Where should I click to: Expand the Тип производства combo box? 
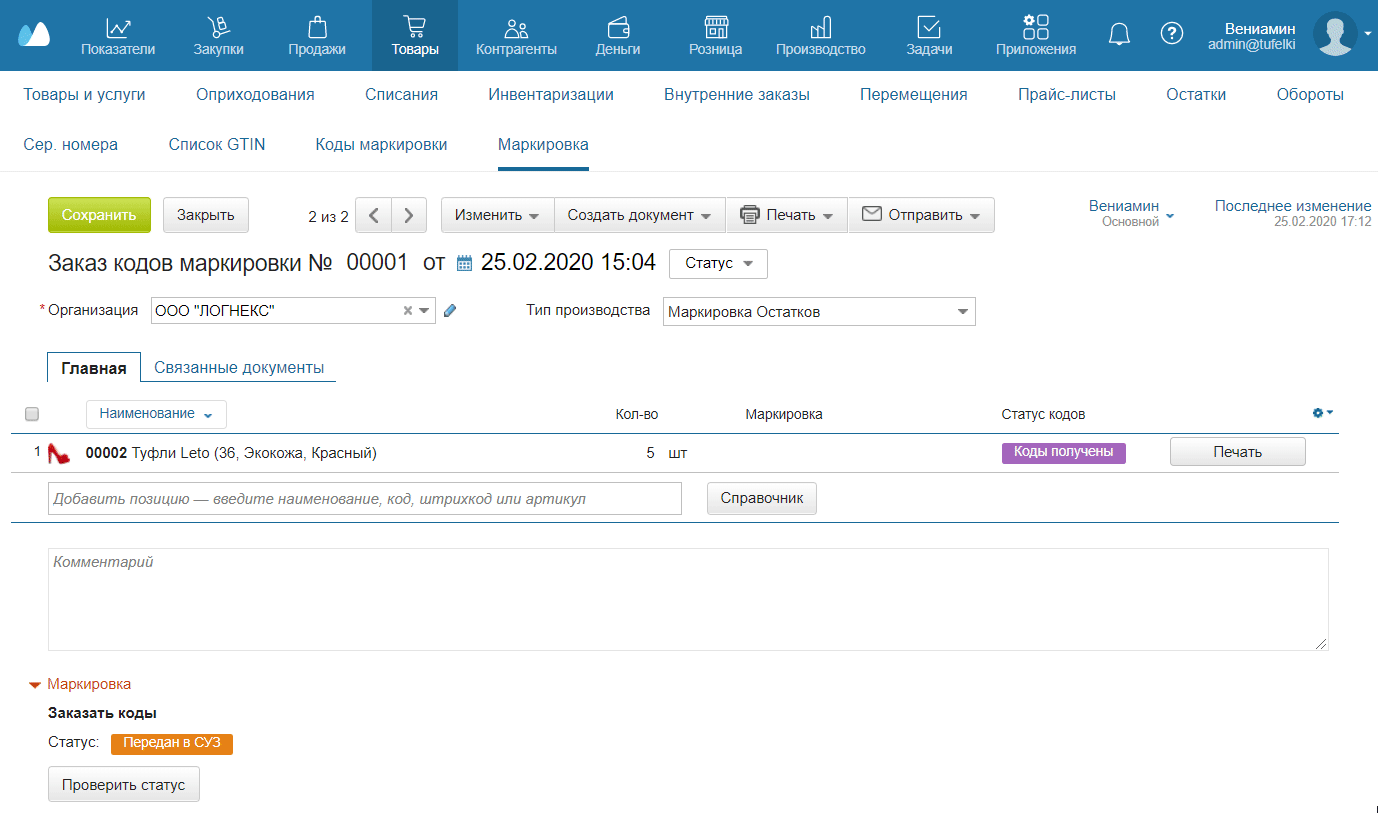962,312
